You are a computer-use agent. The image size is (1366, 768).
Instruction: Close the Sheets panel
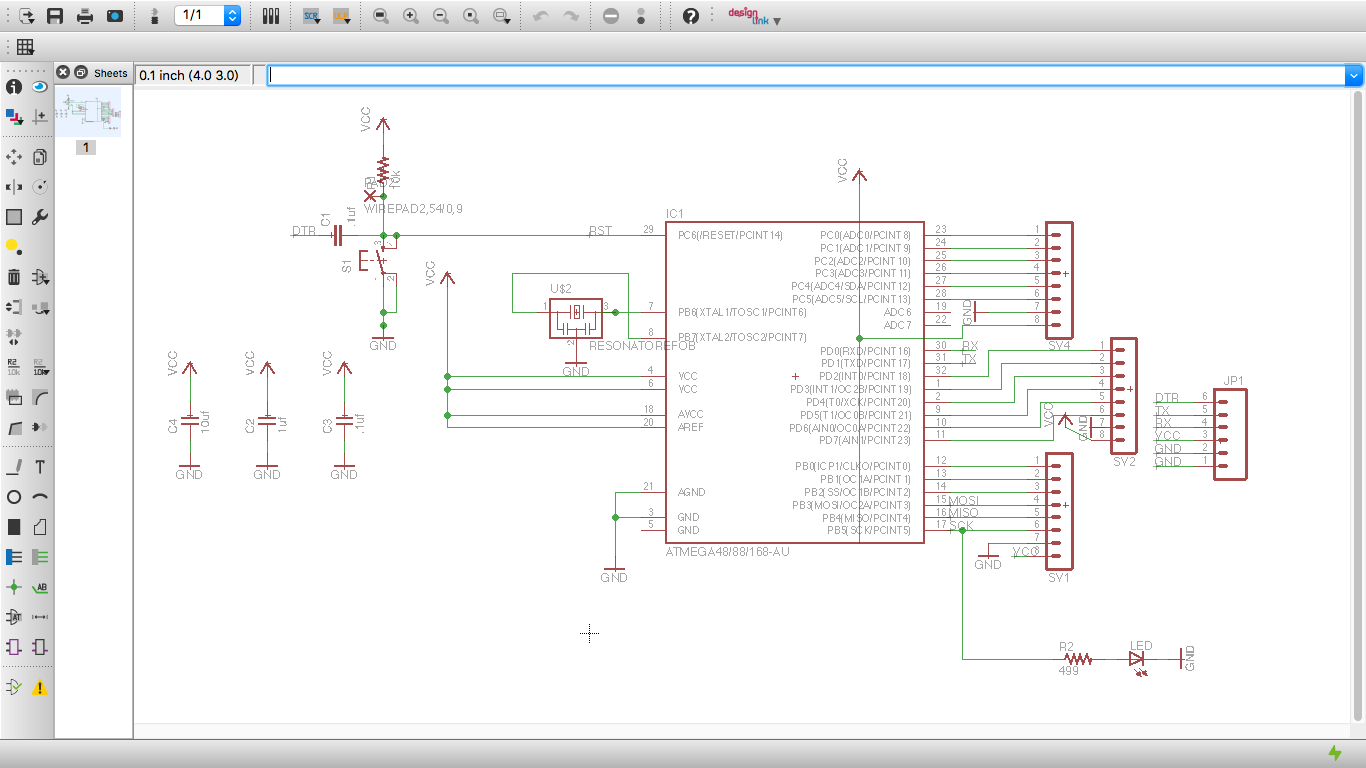(x=63, y=72)
